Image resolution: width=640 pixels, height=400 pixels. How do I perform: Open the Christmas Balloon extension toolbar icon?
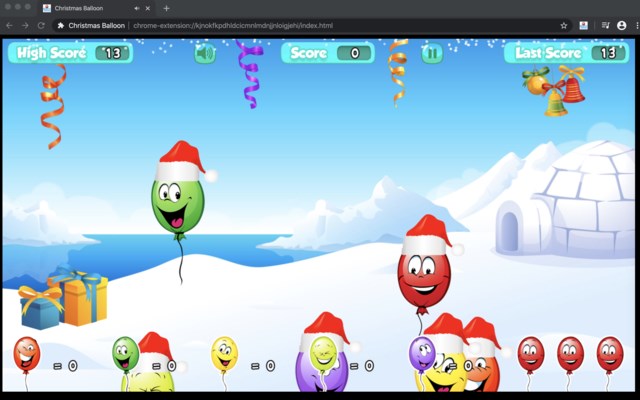[584, 25]
